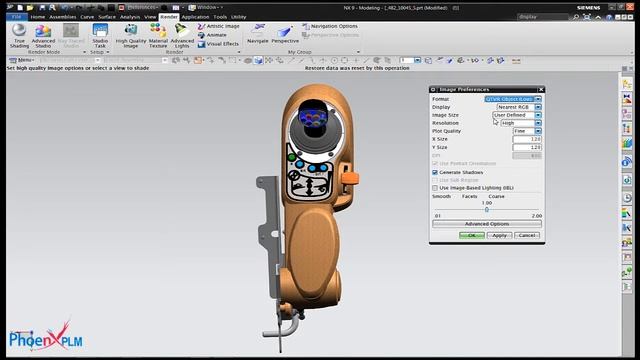
Task: Open the Material Texture tool
Action: (x=158, y=36)
